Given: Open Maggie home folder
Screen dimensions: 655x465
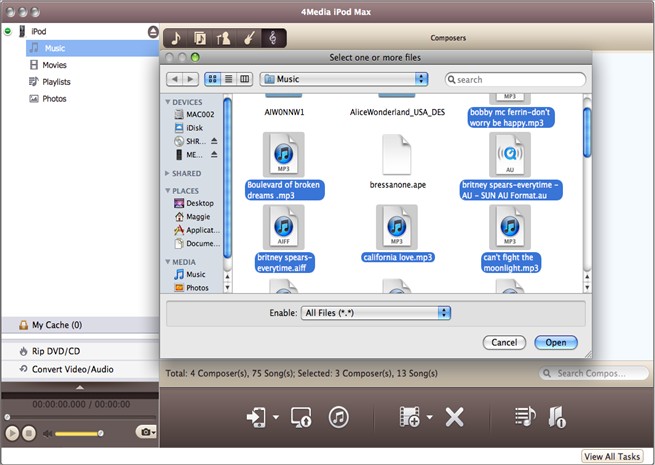Looking at the screenshot, I should coord(193,216).
